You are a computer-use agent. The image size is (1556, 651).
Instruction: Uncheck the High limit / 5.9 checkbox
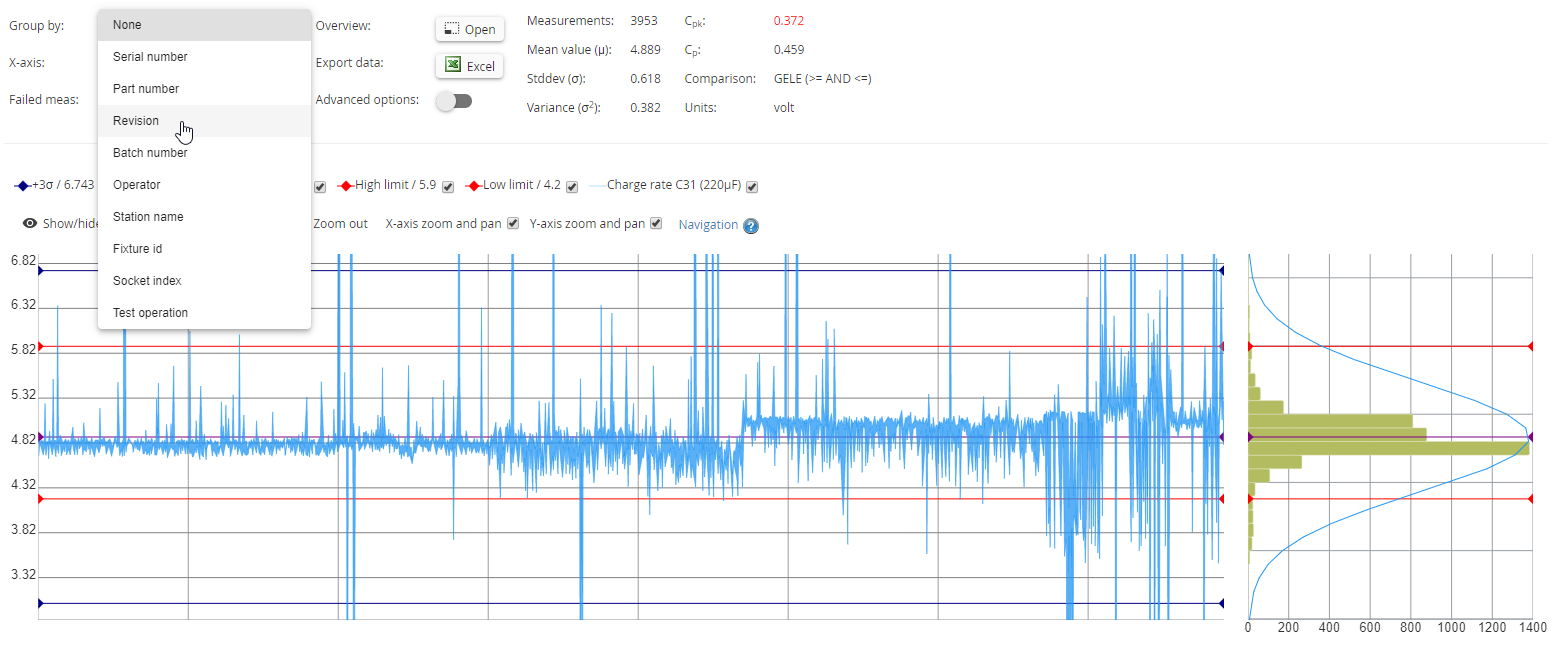[448, 187]
